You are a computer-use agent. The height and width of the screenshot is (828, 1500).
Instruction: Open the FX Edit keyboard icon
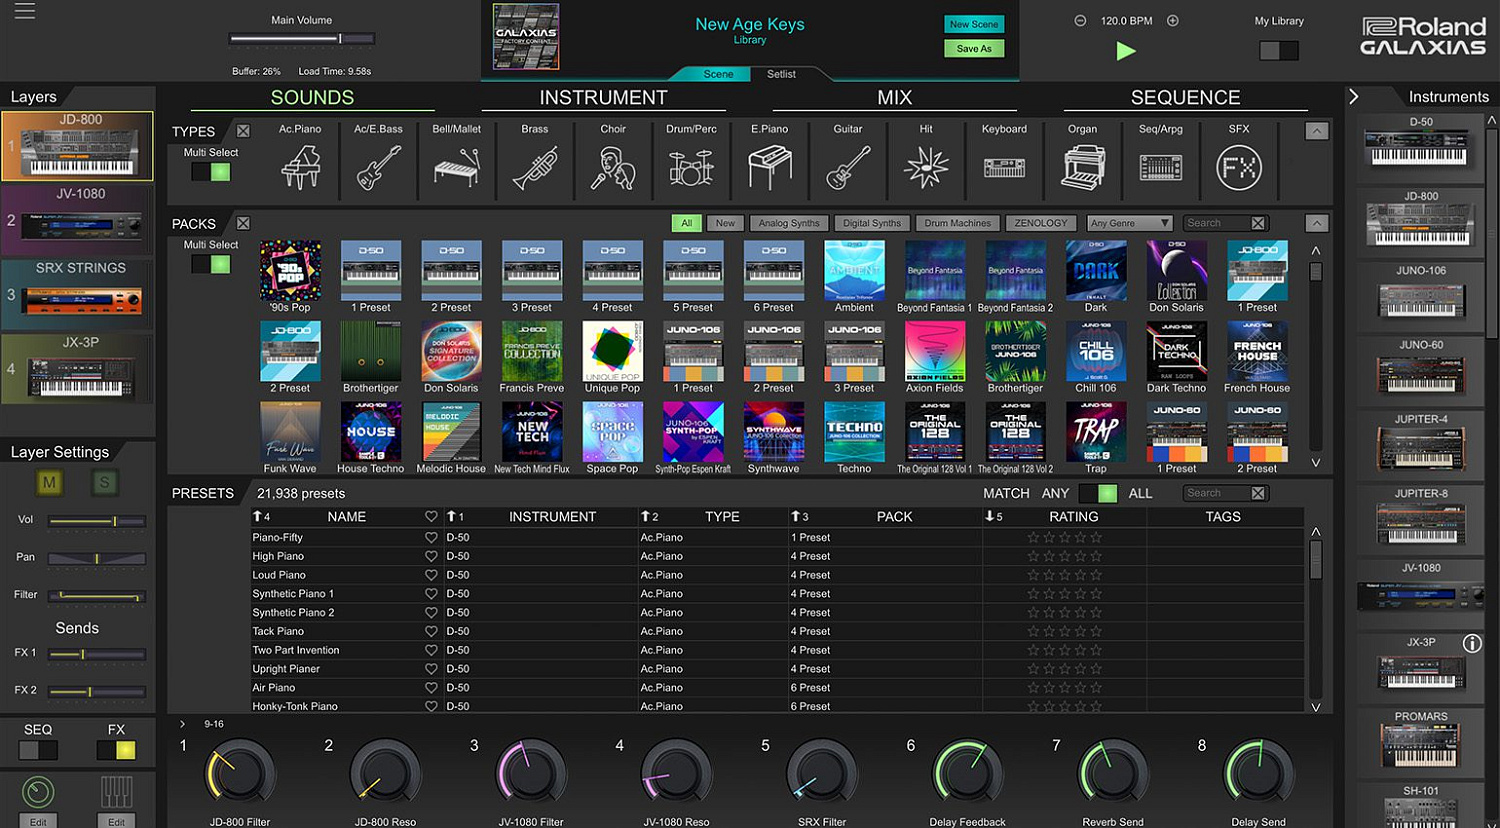[117, 793]
